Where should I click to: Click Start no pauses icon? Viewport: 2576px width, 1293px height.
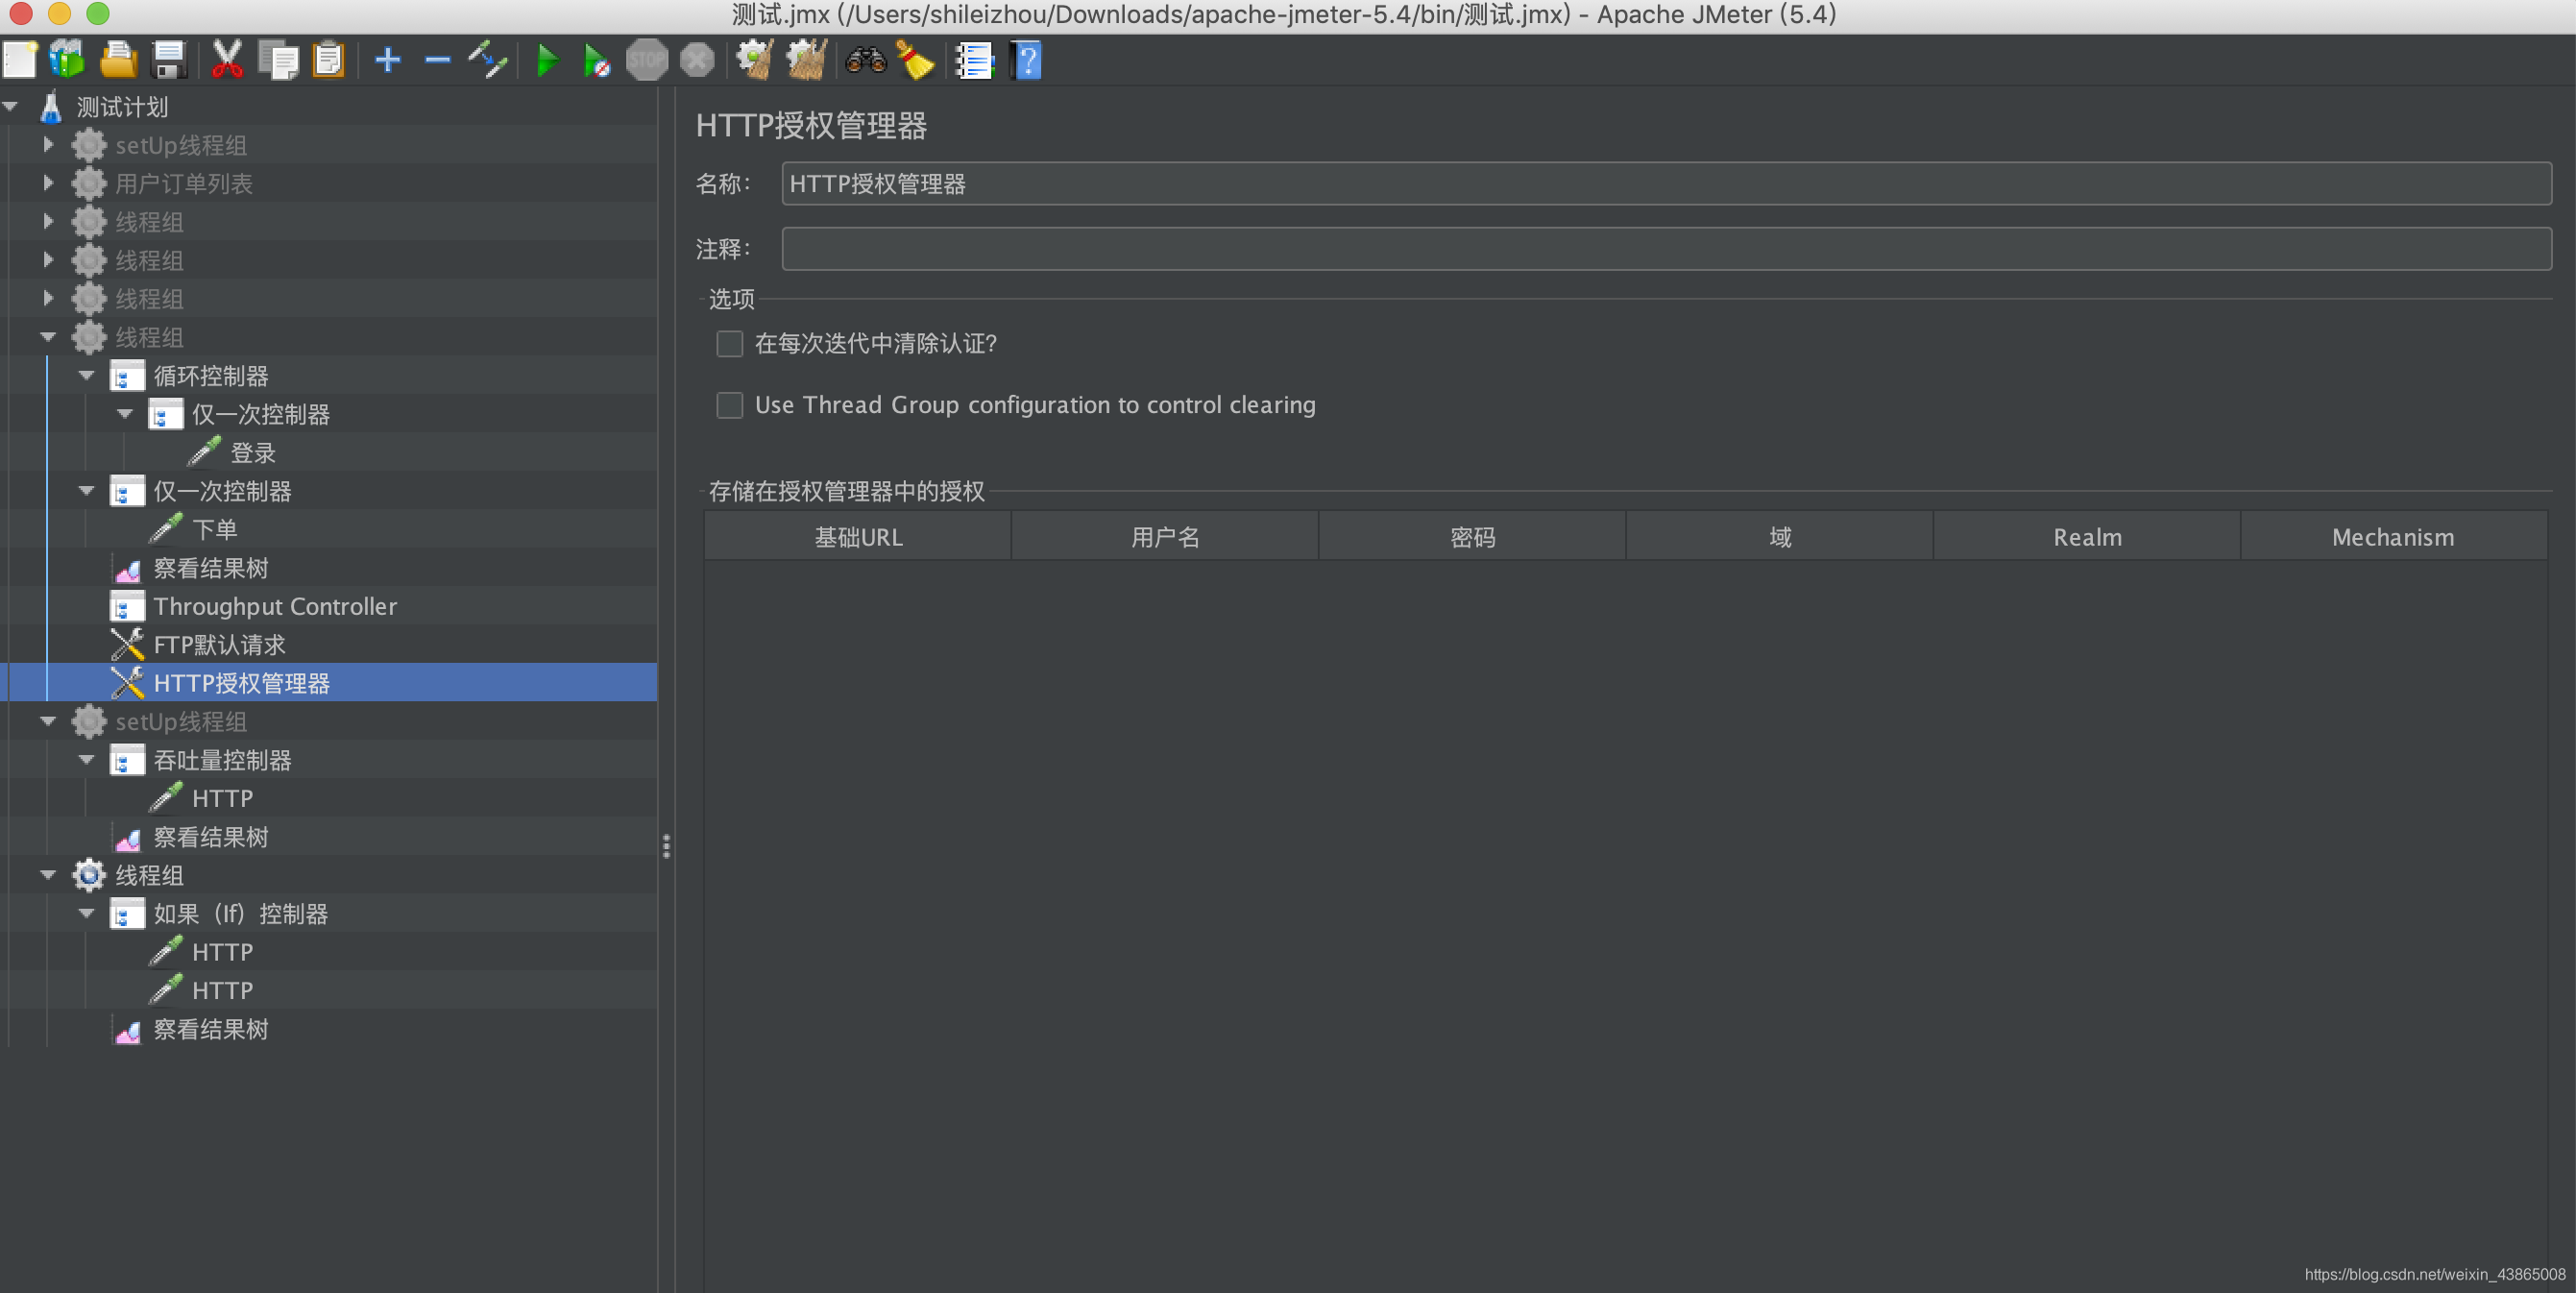tap(597, 61)
